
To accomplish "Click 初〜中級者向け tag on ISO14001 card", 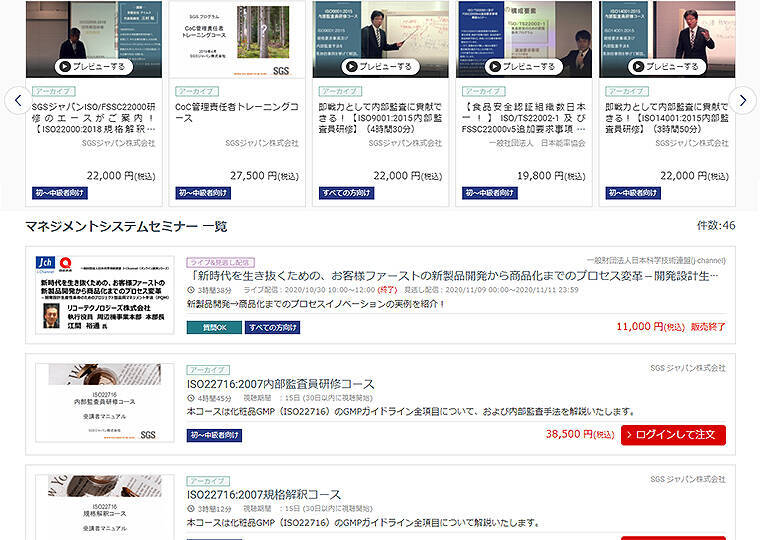I will click(x=633, y=193).
